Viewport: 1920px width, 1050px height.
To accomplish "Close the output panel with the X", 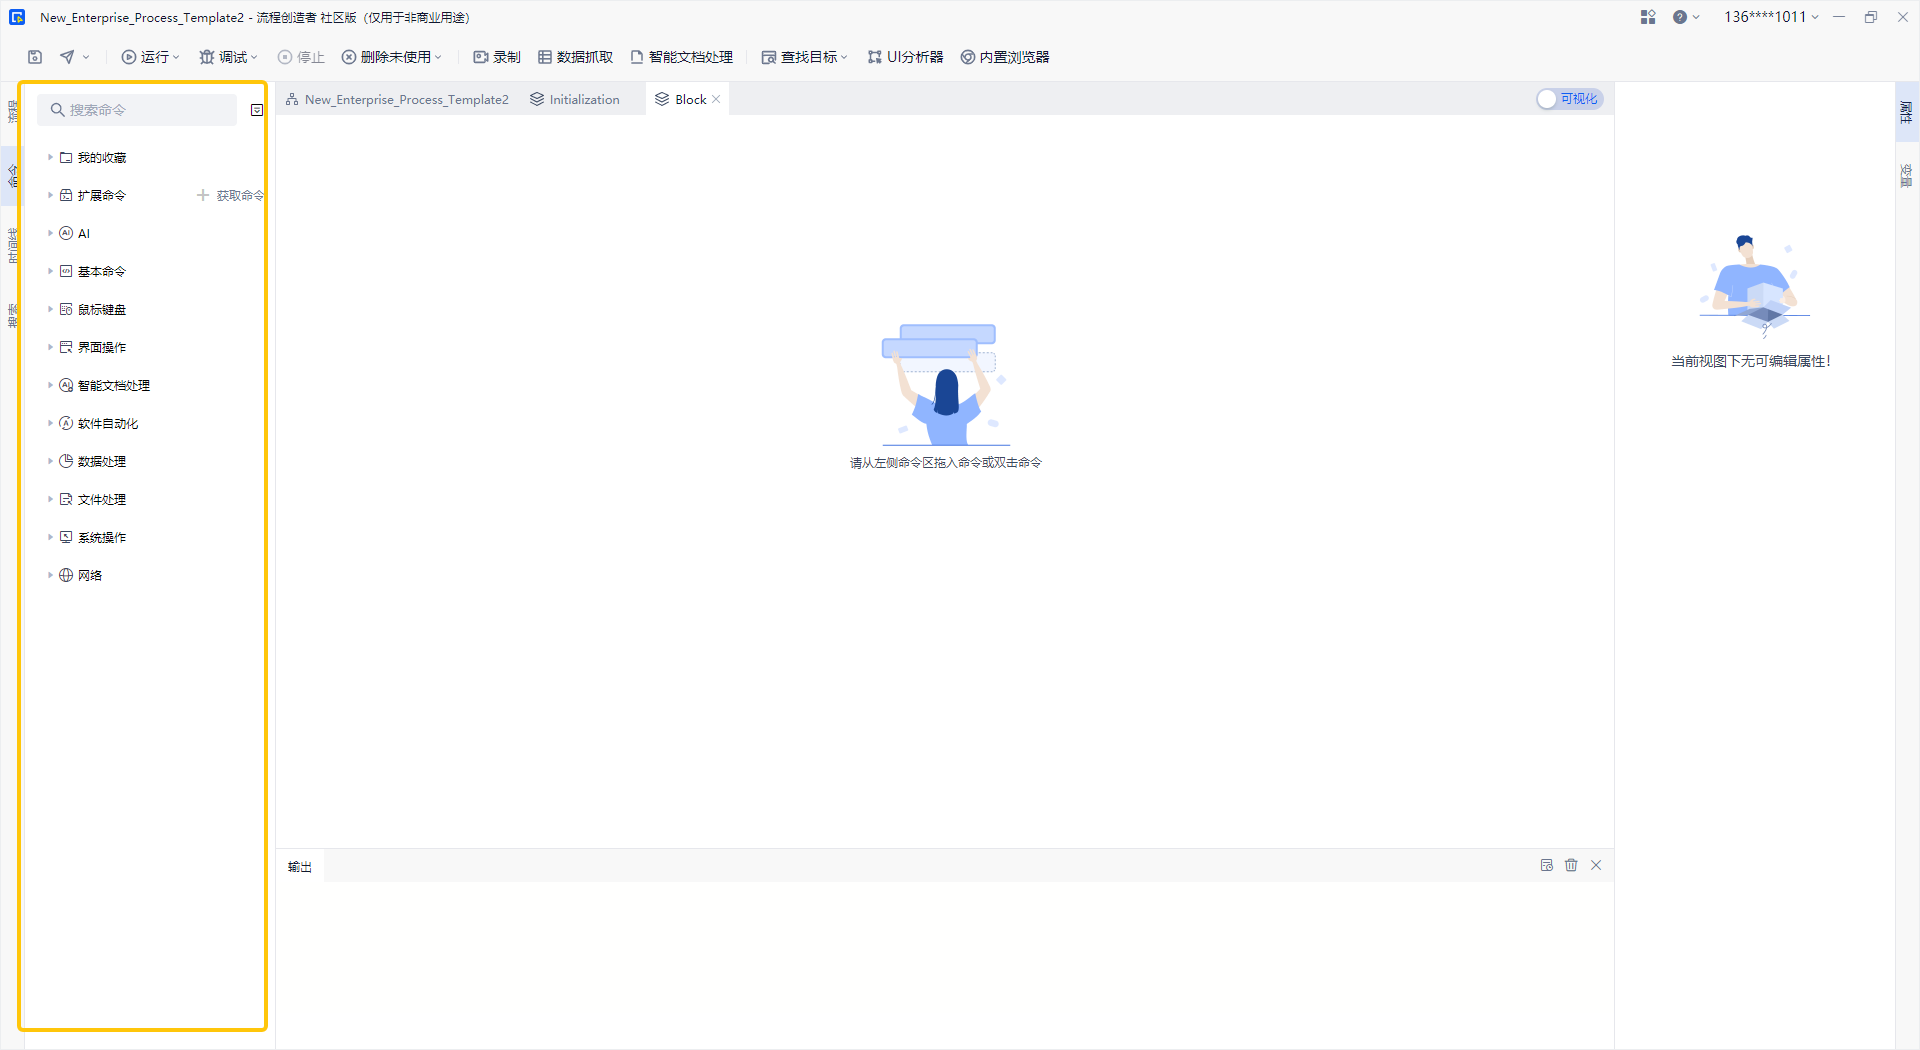I will click(1596, 865).
